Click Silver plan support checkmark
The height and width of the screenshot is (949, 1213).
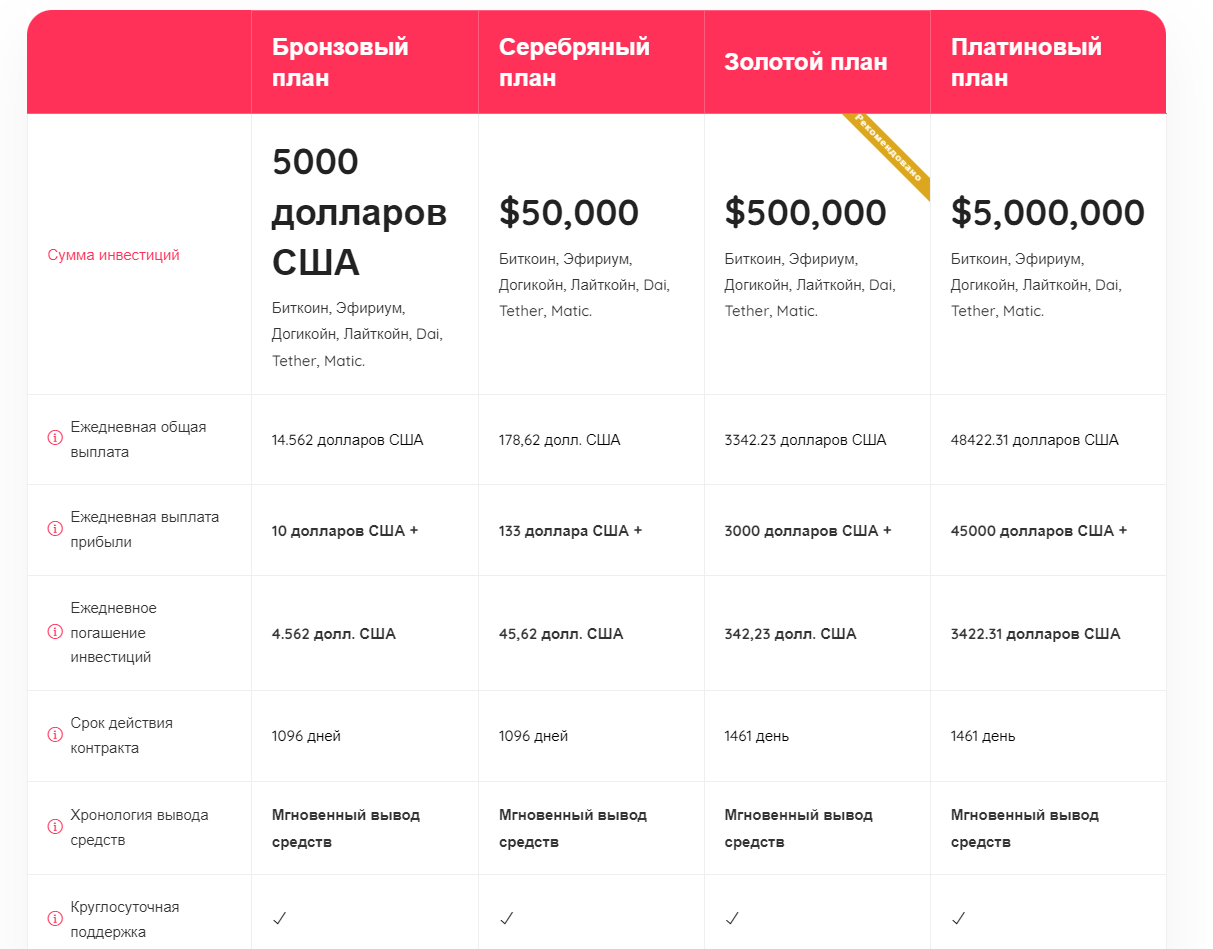pos(507,917)
